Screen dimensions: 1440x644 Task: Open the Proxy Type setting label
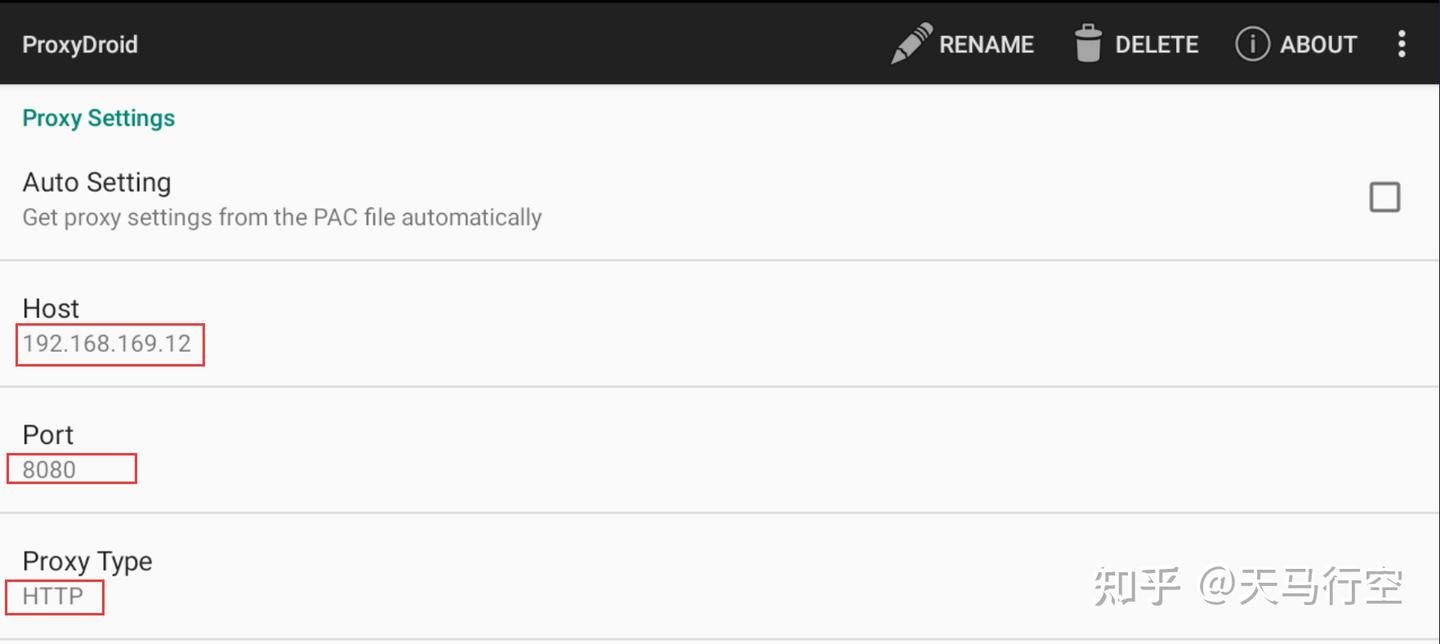[87, 562]
